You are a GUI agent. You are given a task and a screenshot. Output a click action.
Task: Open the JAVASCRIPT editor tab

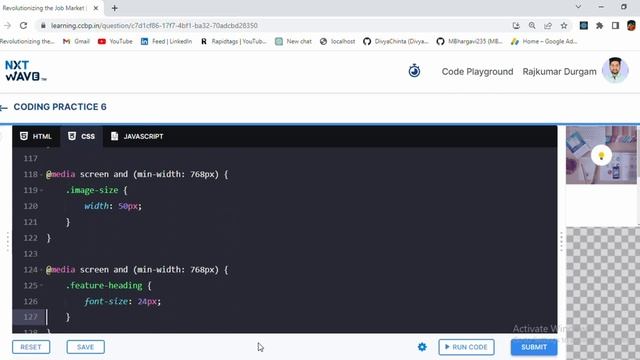point(137,136)
